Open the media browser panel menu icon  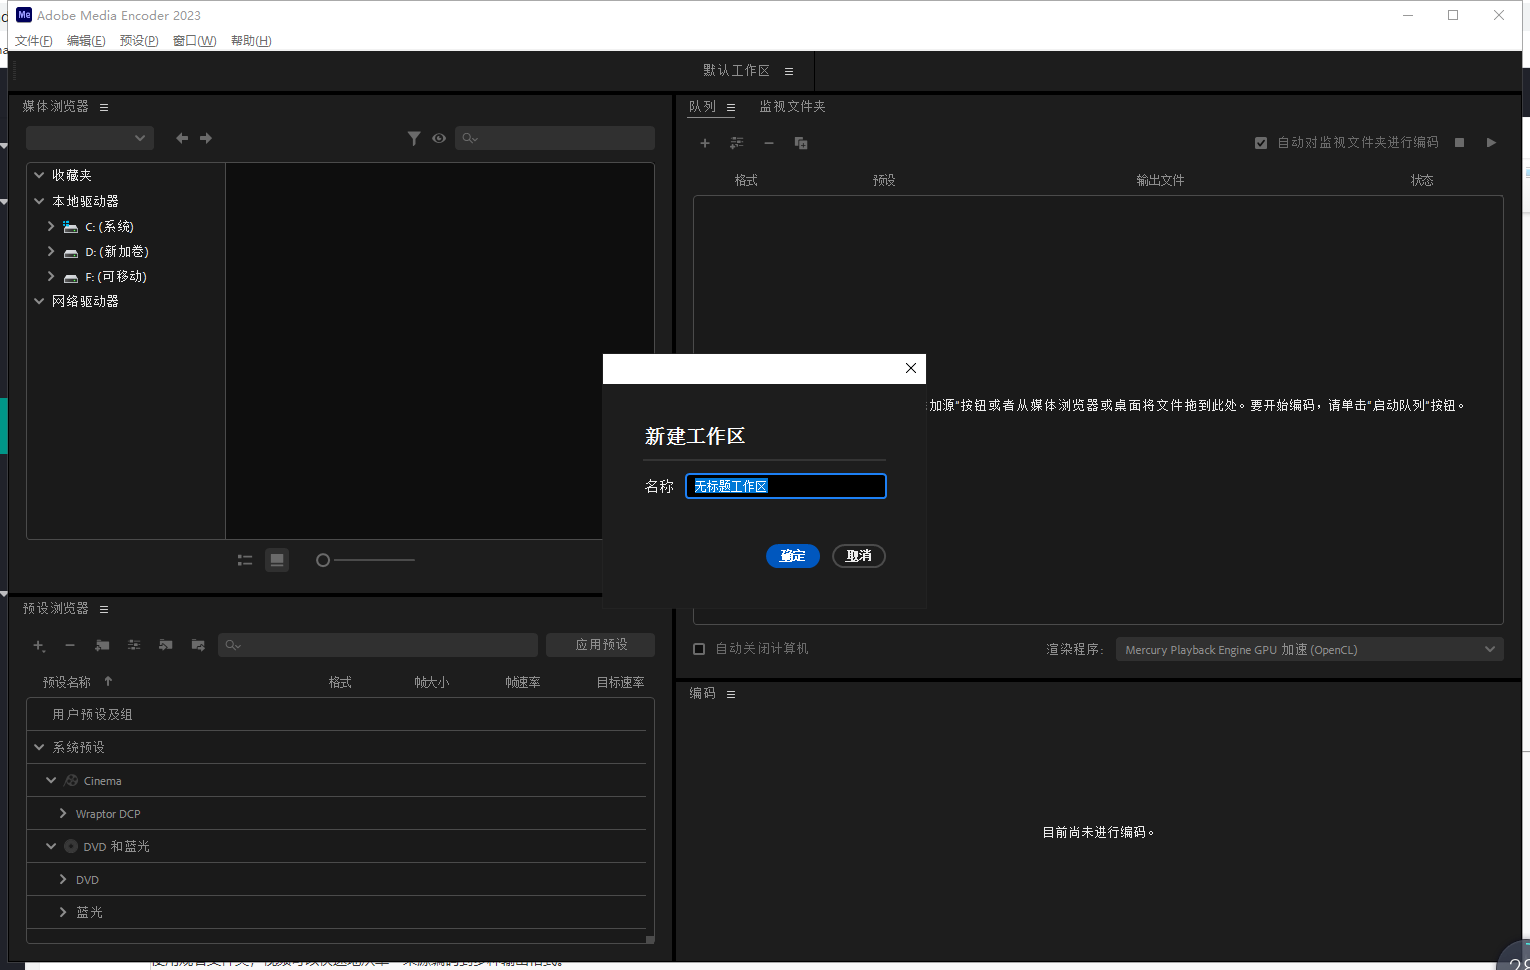click(x=104, y=107)
